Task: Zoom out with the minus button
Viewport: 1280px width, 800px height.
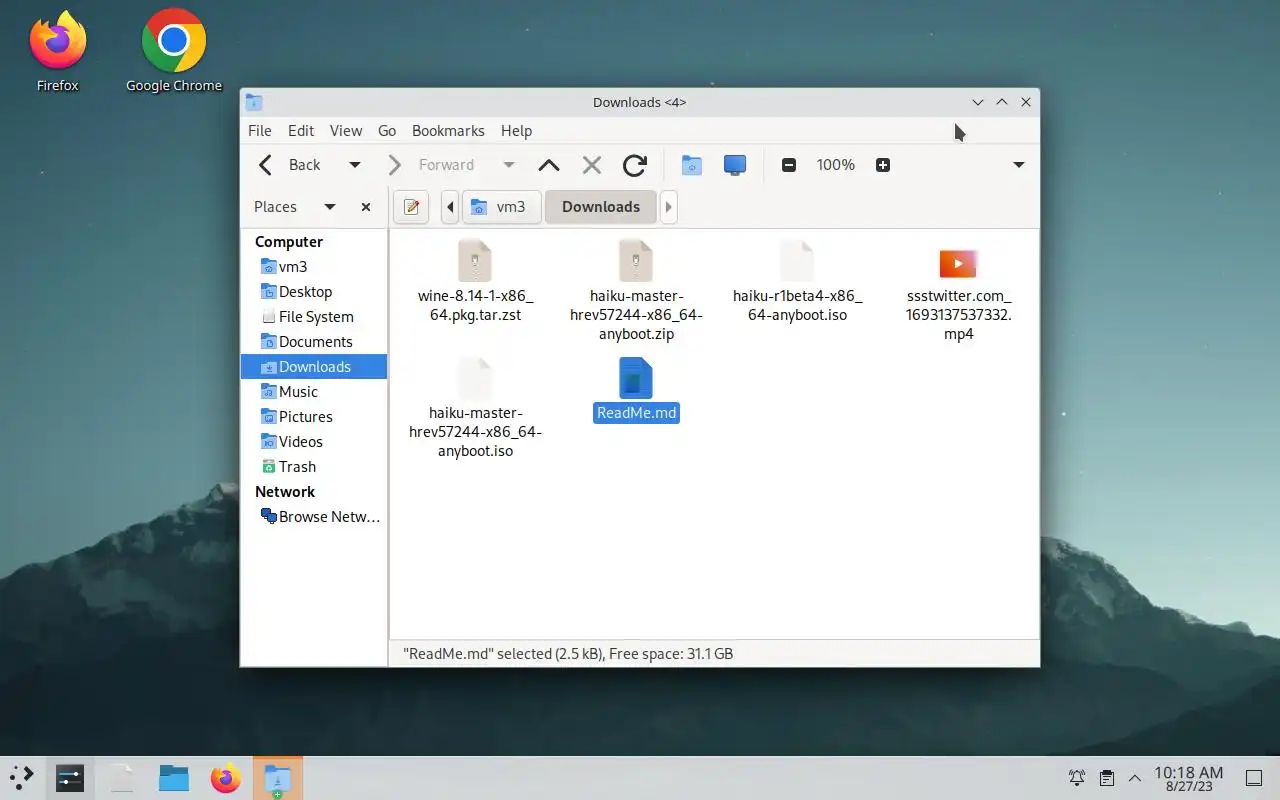Action: (789, 165)
